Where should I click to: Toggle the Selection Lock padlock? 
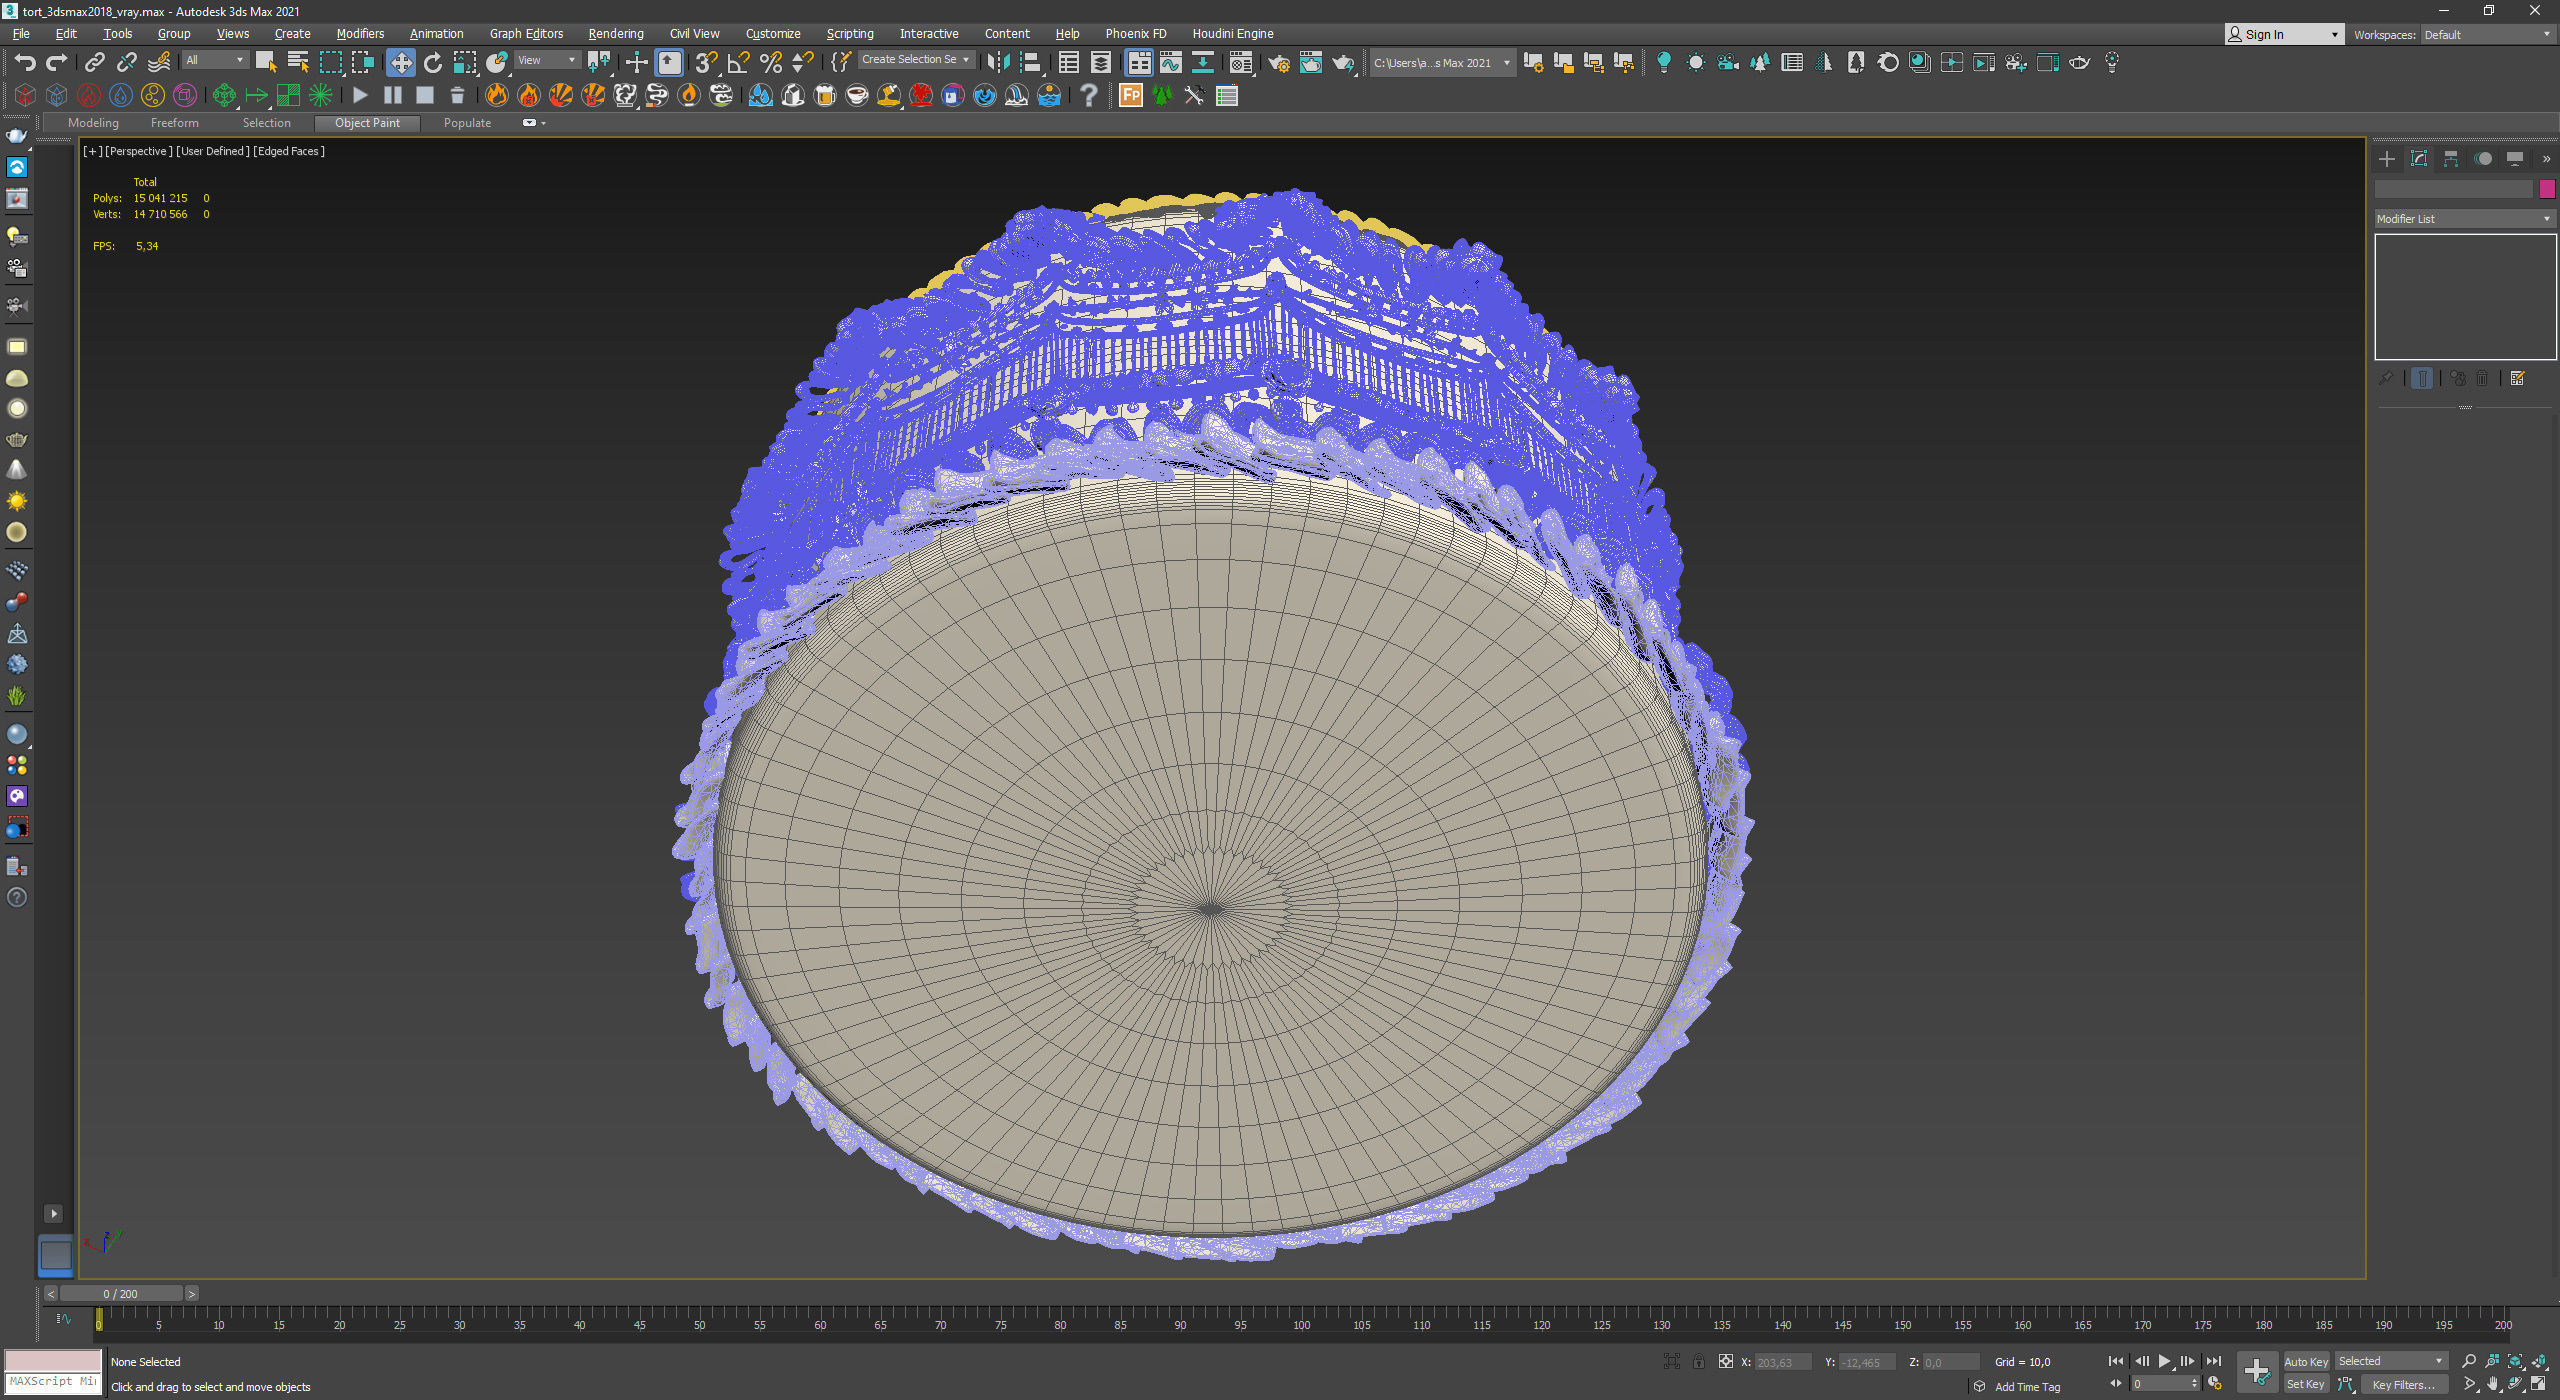pos(1698,1361)
